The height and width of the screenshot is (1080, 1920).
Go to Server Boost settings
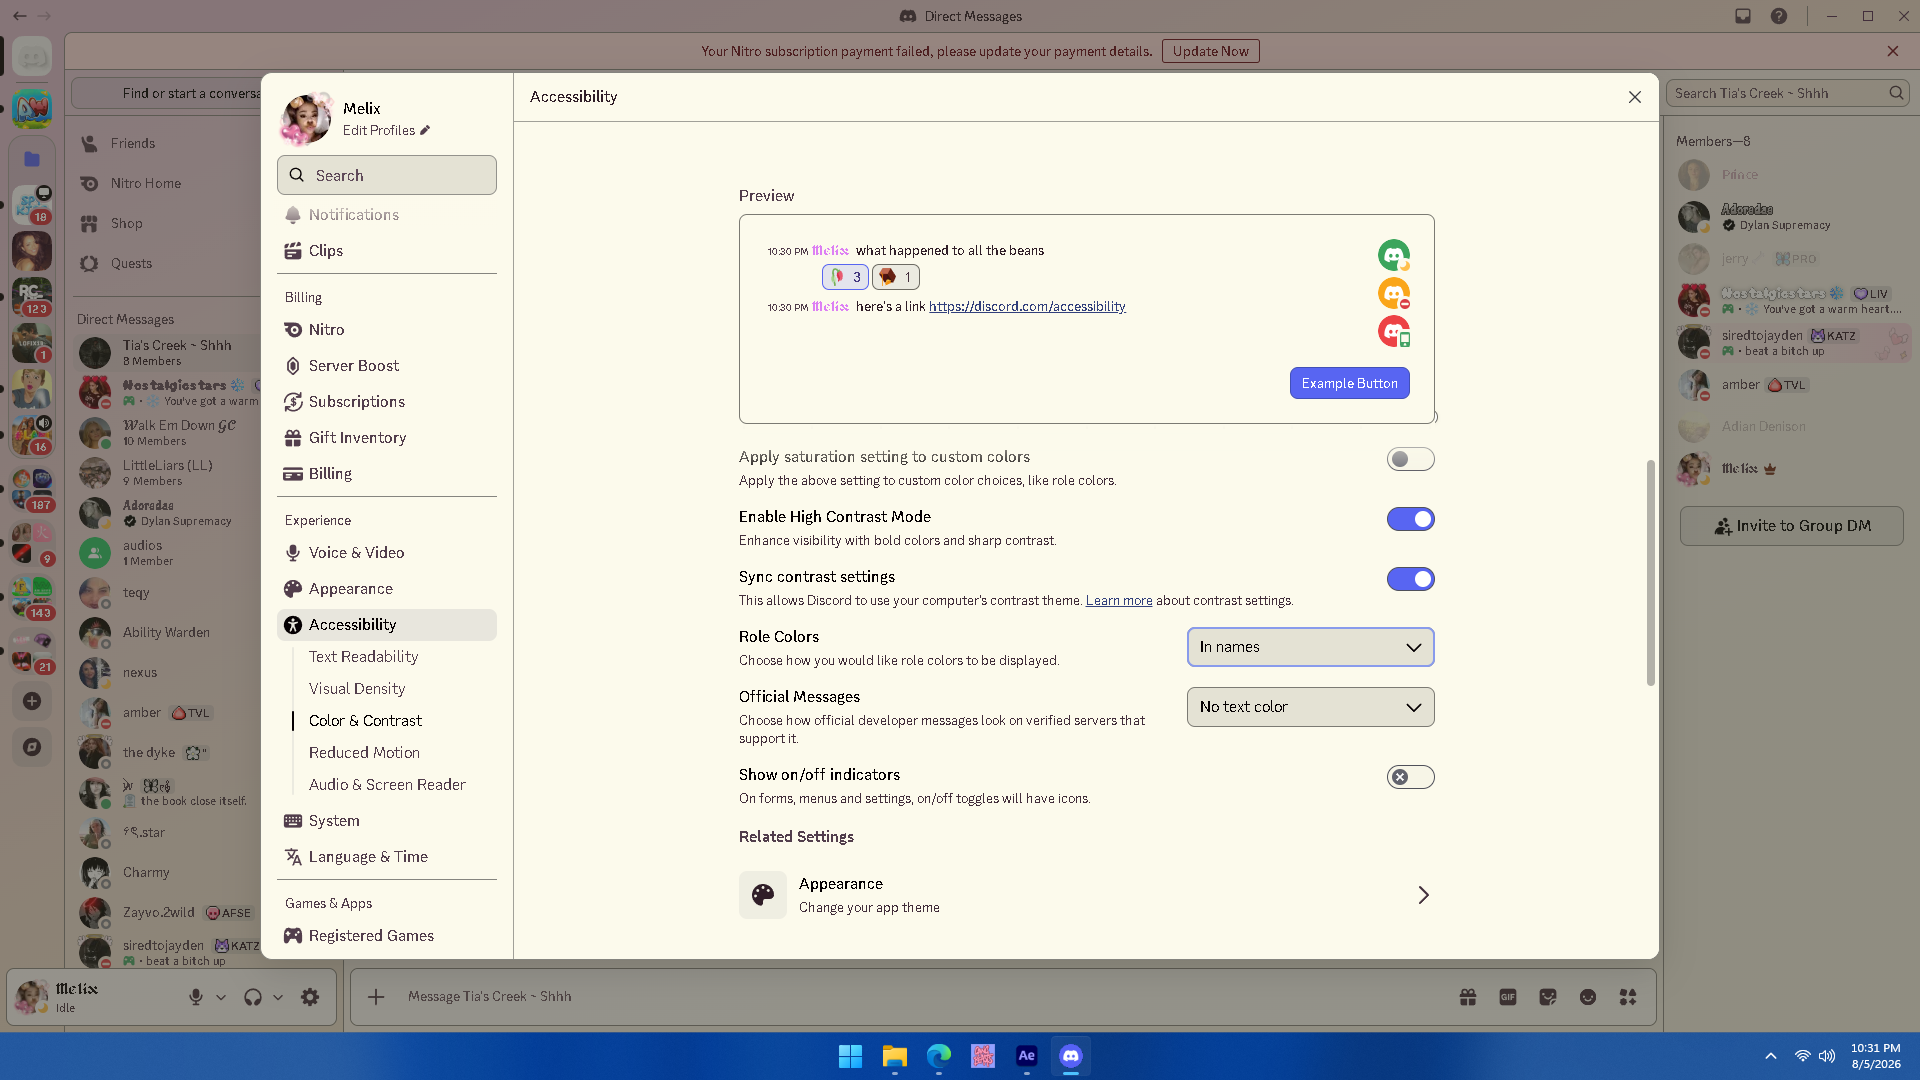pyautogui.click(x=386, y=366)
